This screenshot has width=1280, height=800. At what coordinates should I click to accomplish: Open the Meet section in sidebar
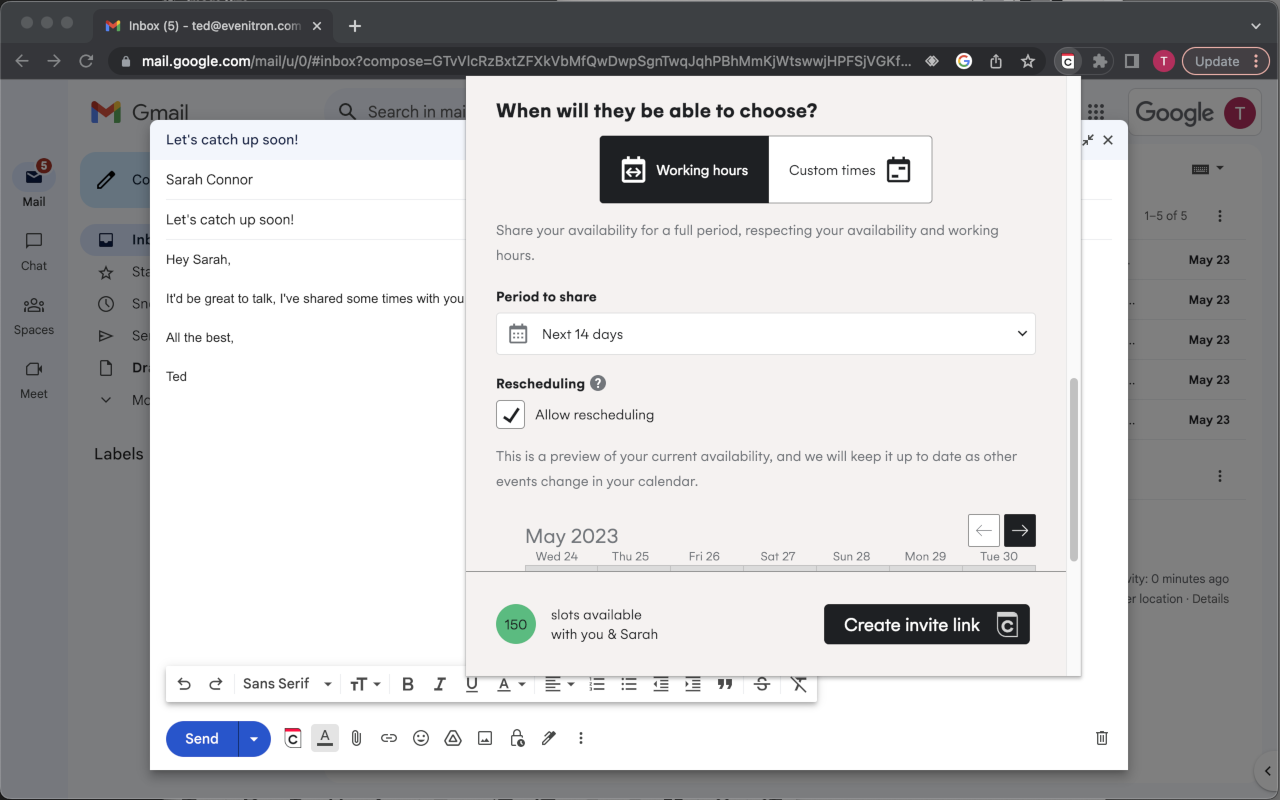click(x=34, y=380)
